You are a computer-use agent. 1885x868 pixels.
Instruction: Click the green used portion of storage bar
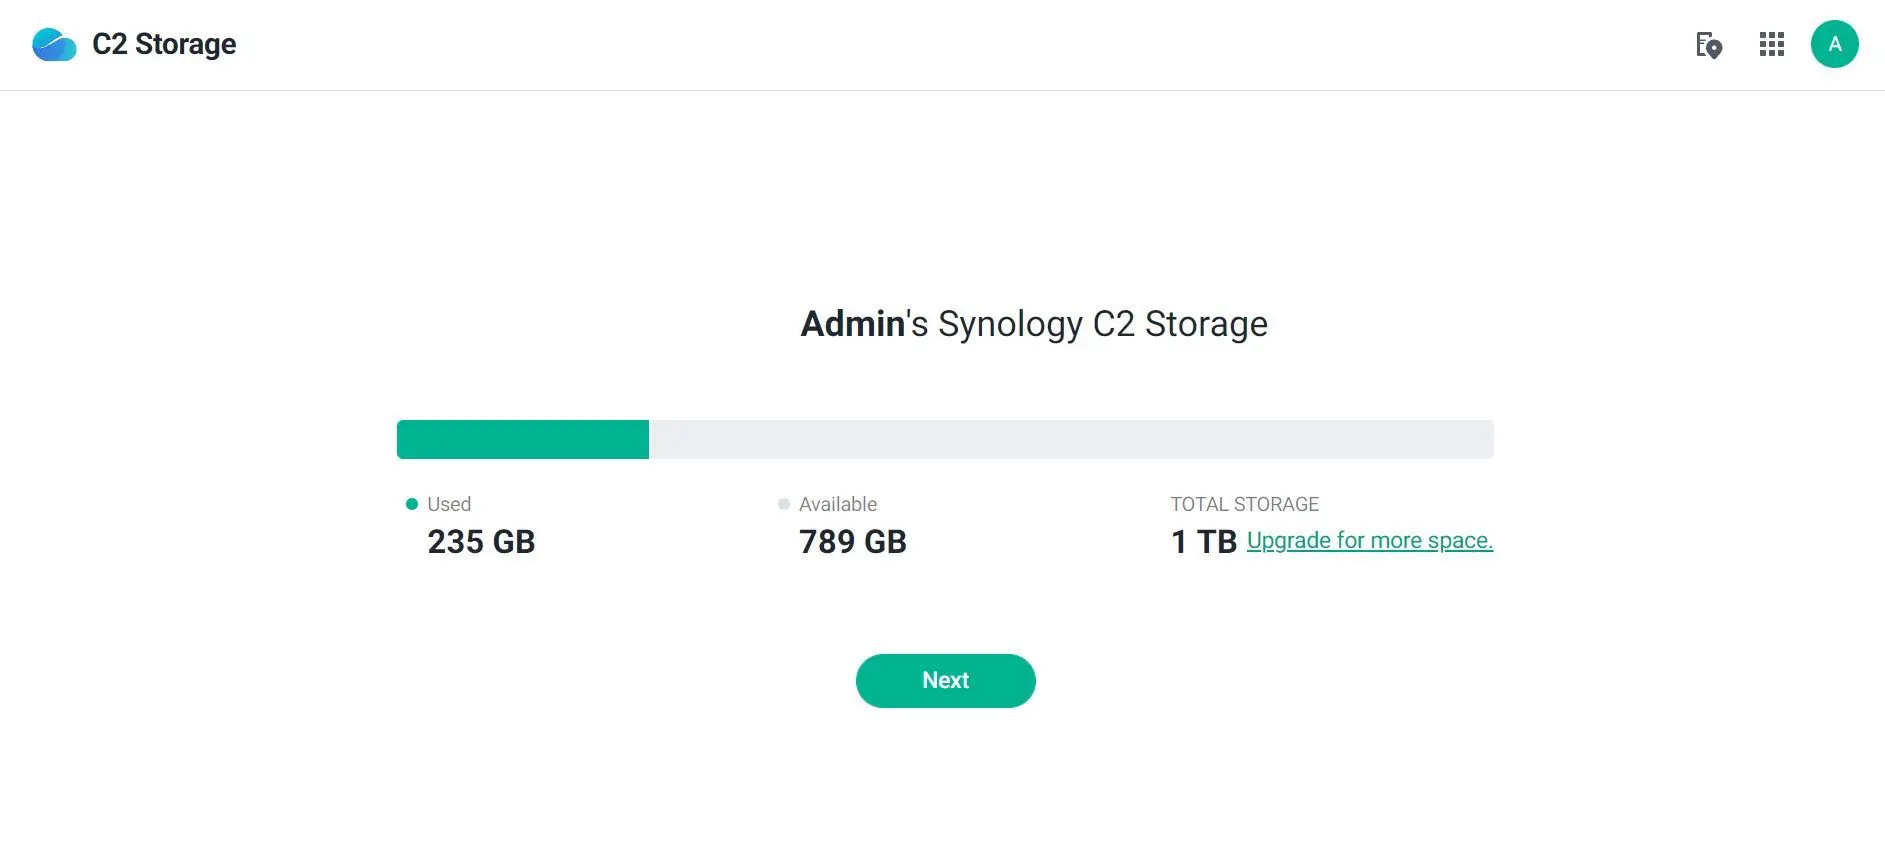[523, 440]
